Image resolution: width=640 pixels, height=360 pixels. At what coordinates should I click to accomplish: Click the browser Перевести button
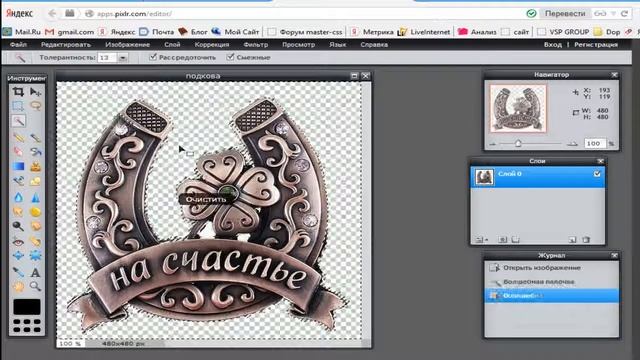(x=565, y=13)
